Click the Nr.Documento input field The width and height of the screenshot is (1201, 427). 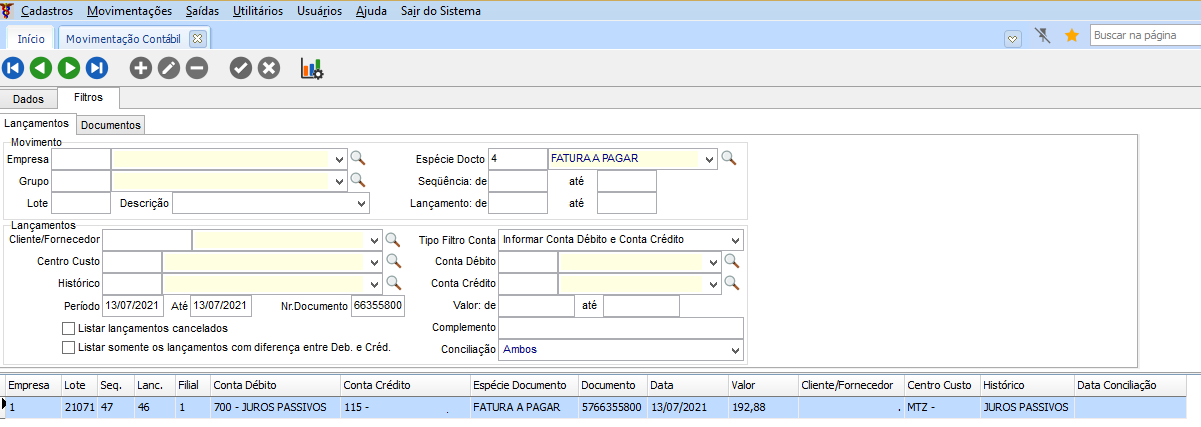tap(378, 306)
